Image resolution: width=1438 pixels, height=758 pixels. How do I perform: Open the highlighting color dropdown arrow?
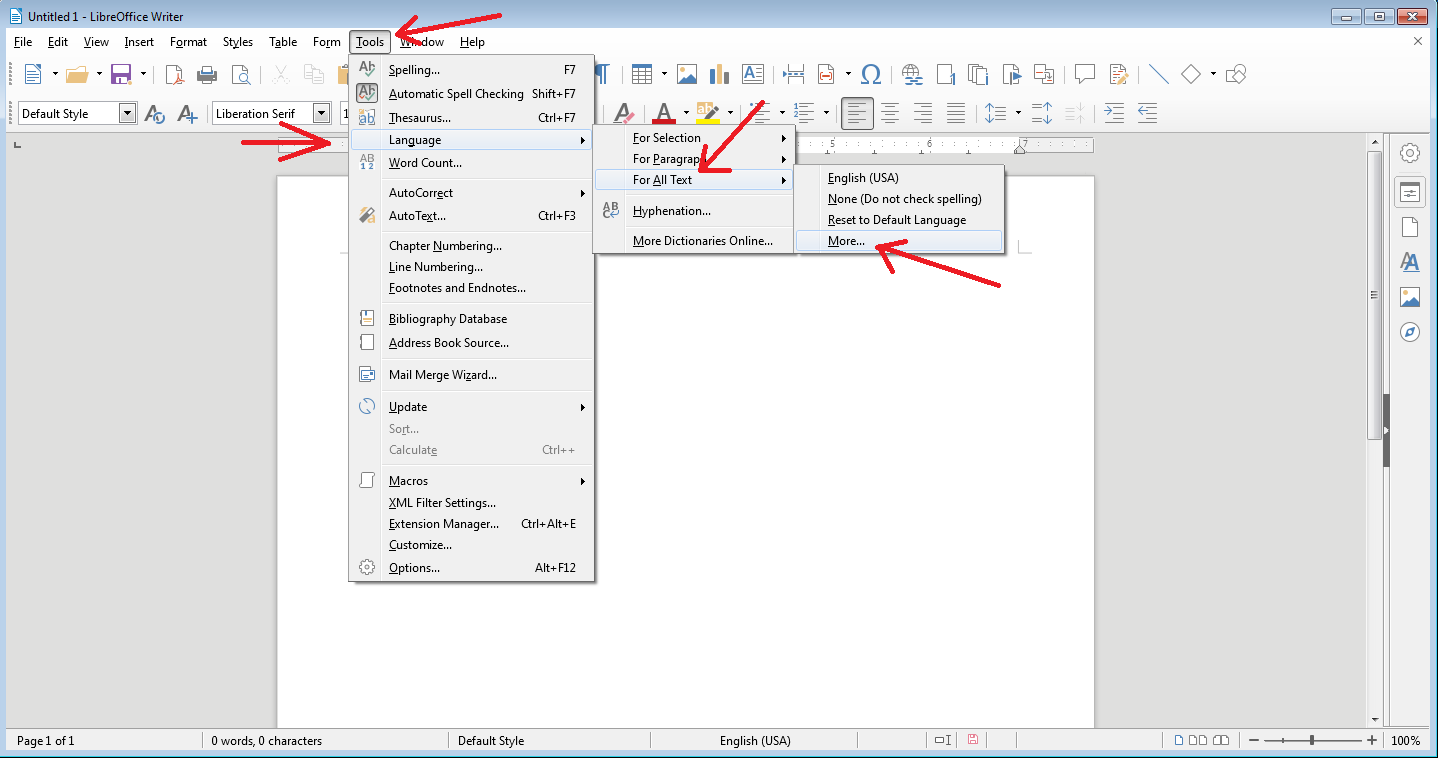click(x=730, y=114)
